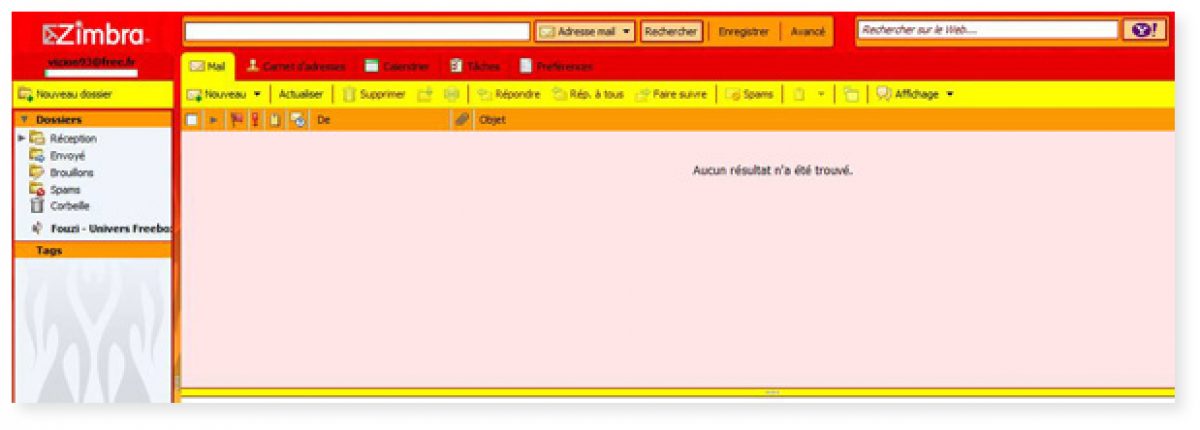Click the Spams toolbar button
The height and width of the screenshot is (430, 1200).
coord(749,94)
